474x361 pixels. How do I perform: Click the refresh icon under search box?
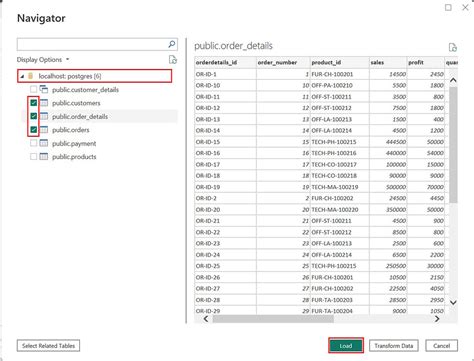pos(173,60)
